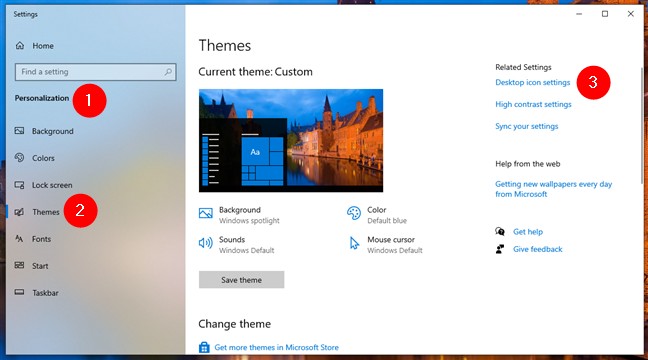Click the Microsoft Store bag icon

(x=204, y=347)
